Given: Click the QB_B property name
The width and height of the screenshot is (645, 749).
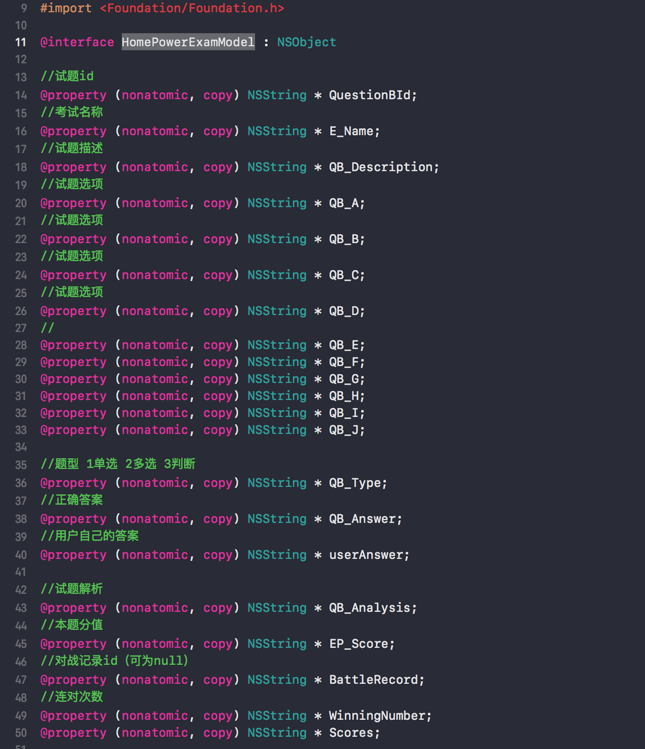Looking at the screenshot, I should (x=344, y=239).
